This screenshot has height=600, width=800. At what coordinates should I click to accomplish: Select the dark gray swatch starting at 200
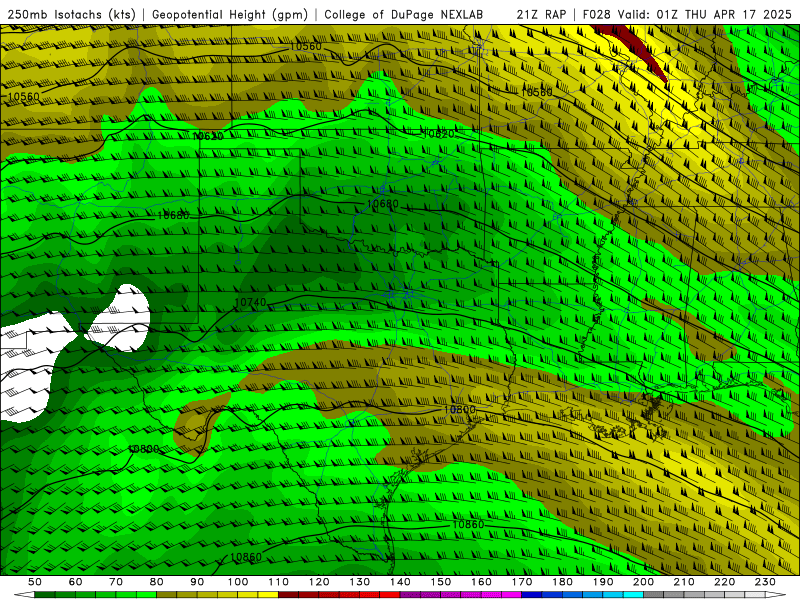point(654,595)
